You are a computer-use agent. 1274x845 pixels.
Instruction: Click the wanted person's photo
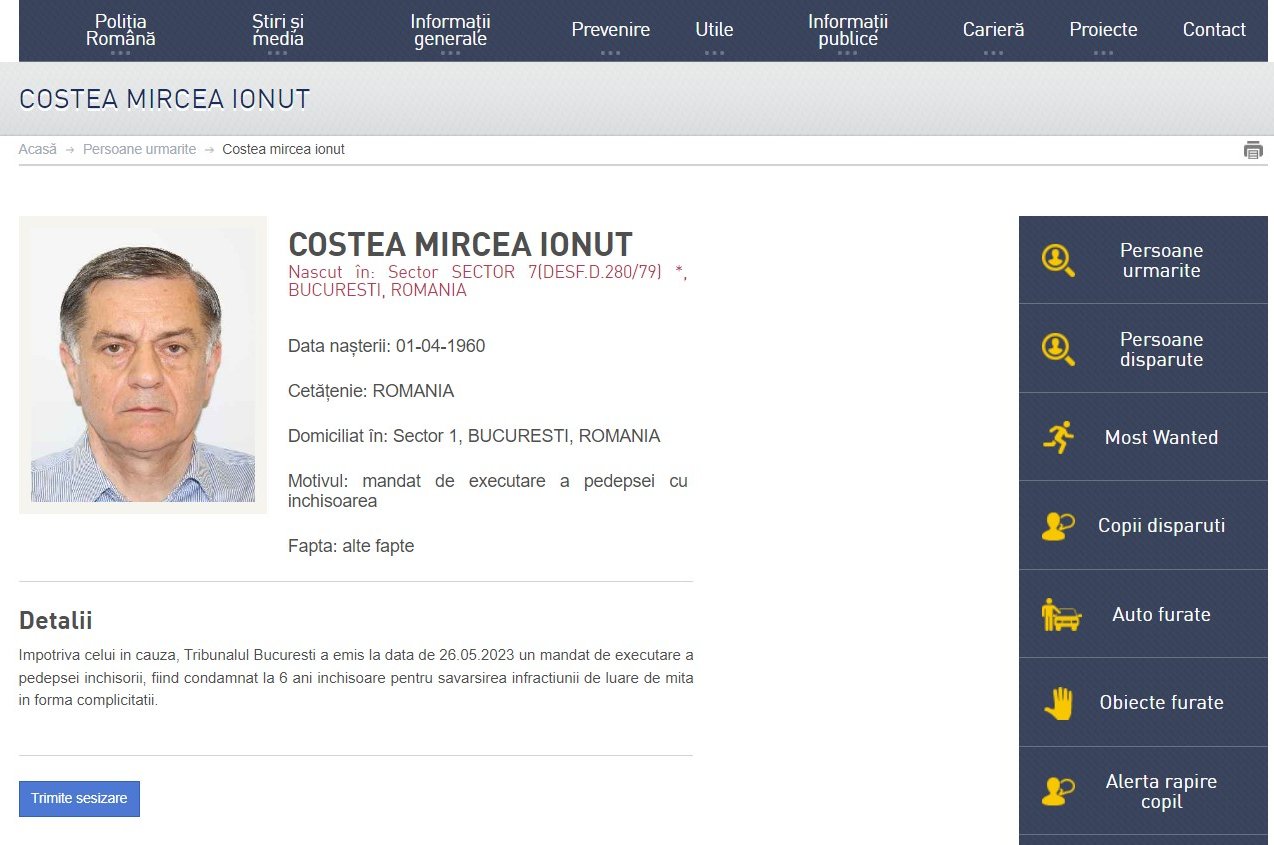coord(143,365)
